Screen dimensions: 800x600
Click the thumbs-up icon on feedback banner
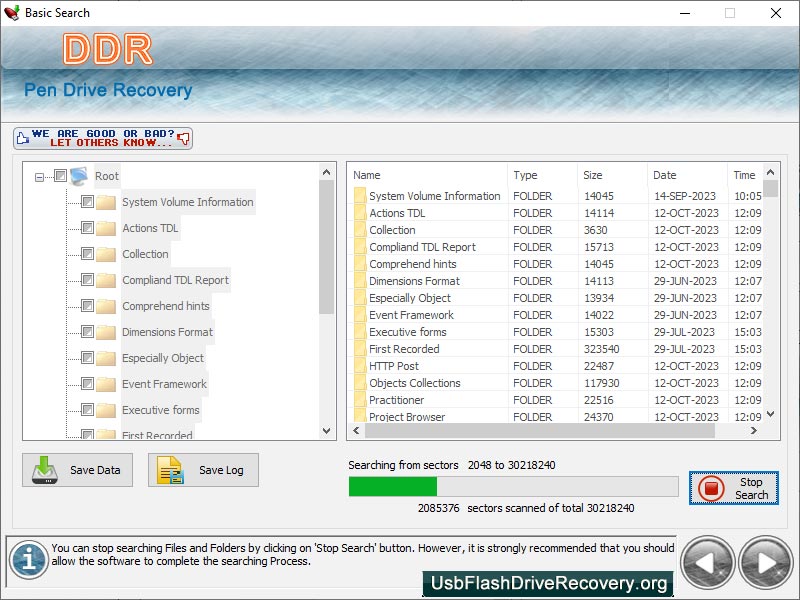coord(22,138)
